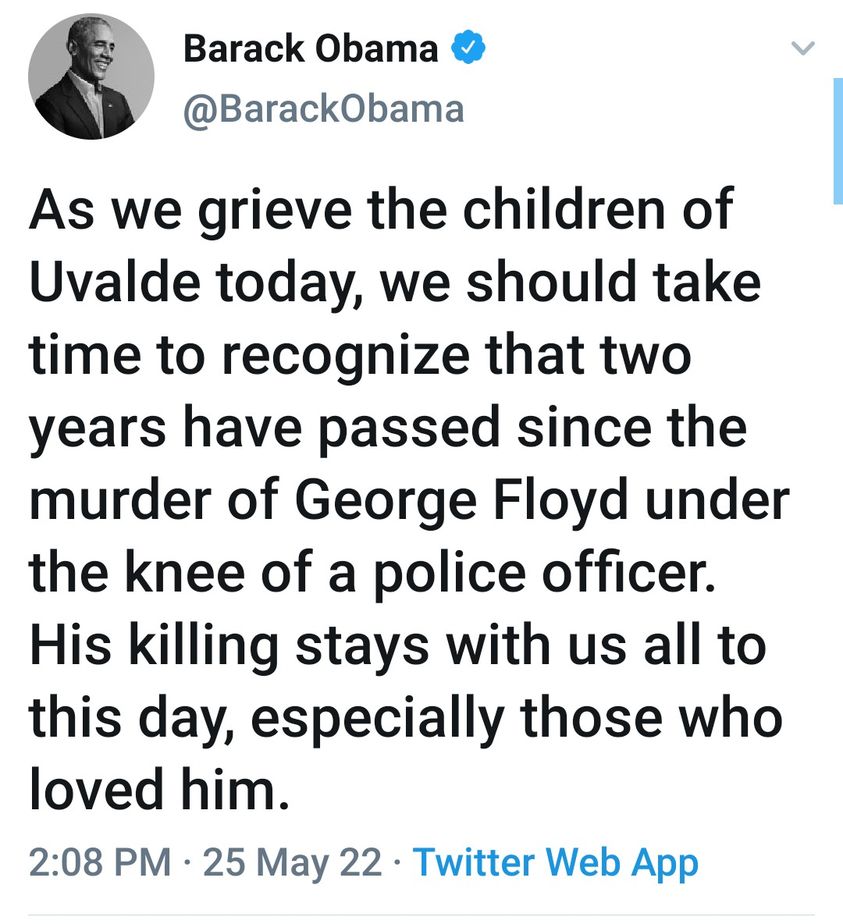Click the blue verified badge
The width and height of the screenshot is (843, 924).
click(x=467, y=48)
